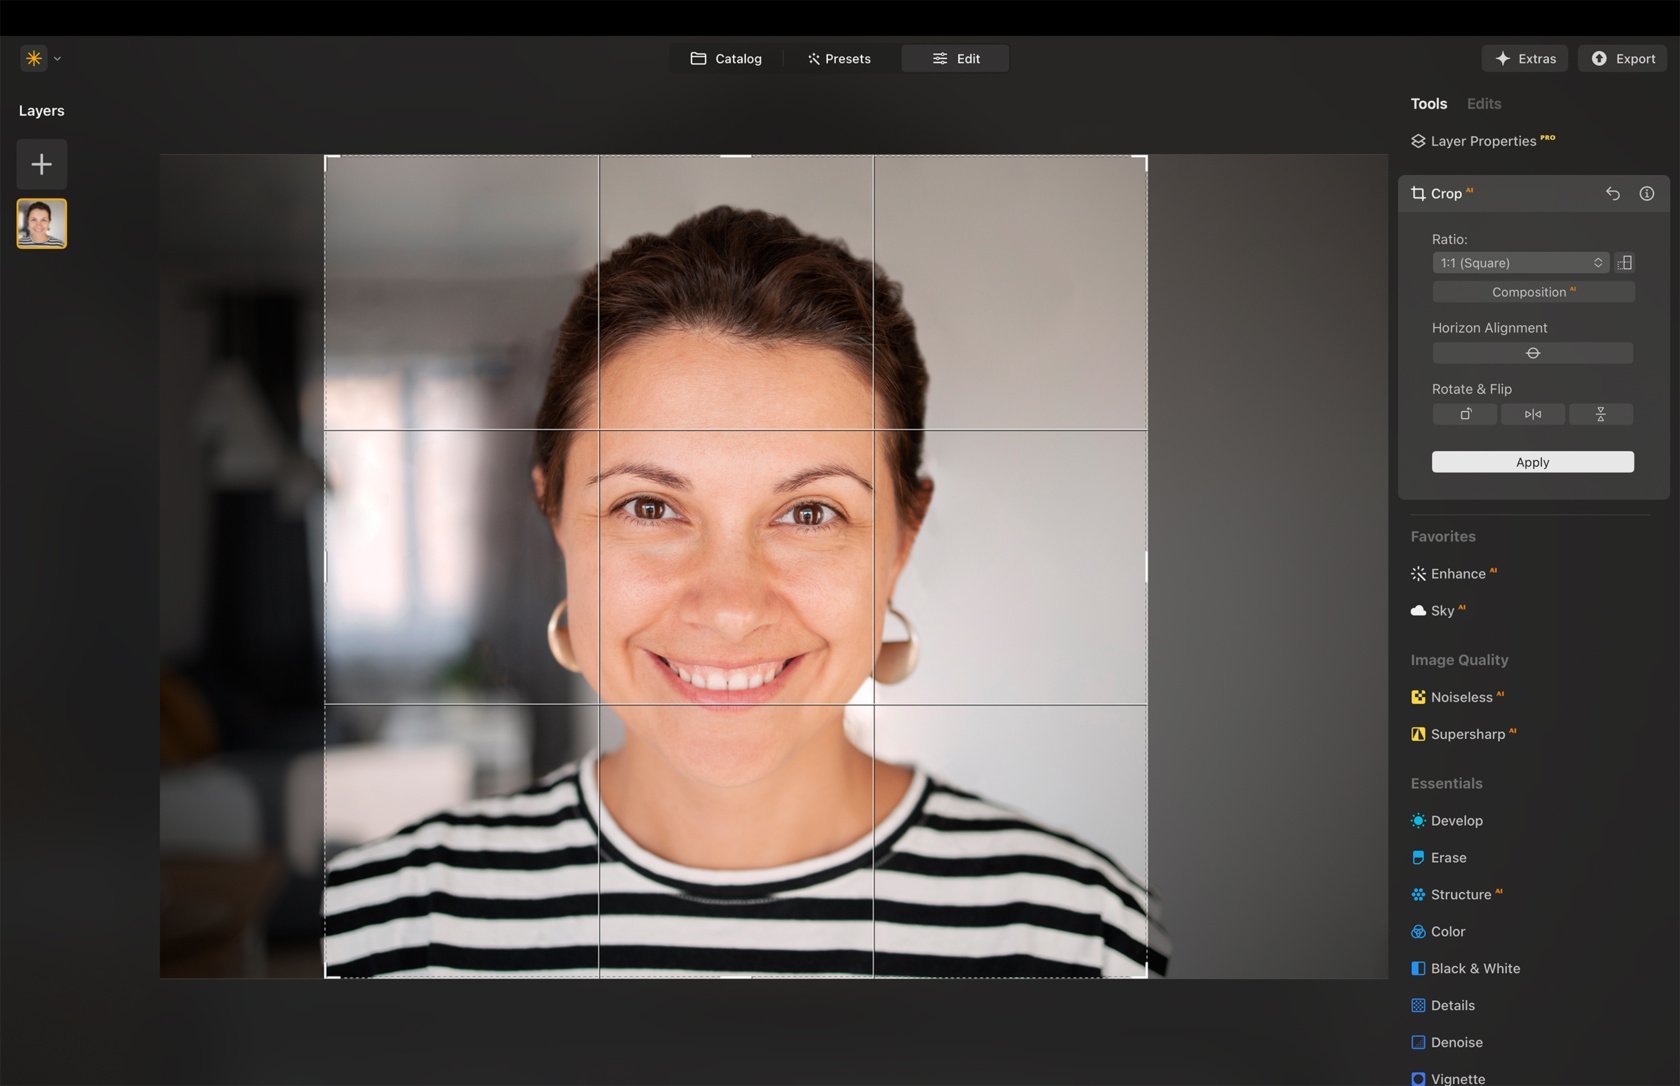This screenshot has height=1086, width=1680.
Task: Open the Luminar logo menu chevron
Action: (x=57, y=59)
